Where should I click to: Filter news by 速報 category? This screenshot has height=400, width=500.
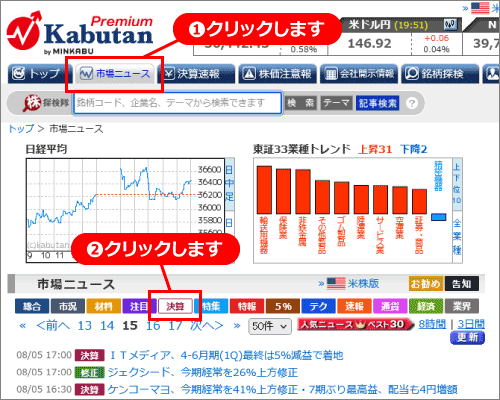click(354, 306)
